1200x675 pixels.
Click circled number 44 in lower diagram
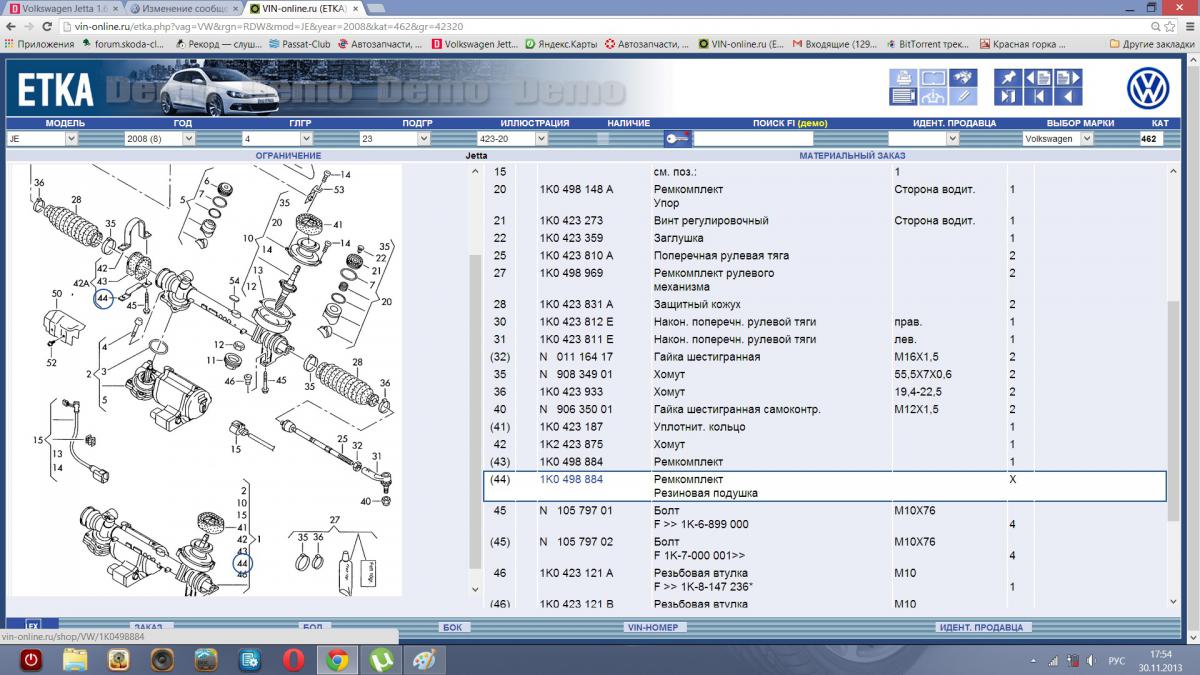click(x=242, y=564)
